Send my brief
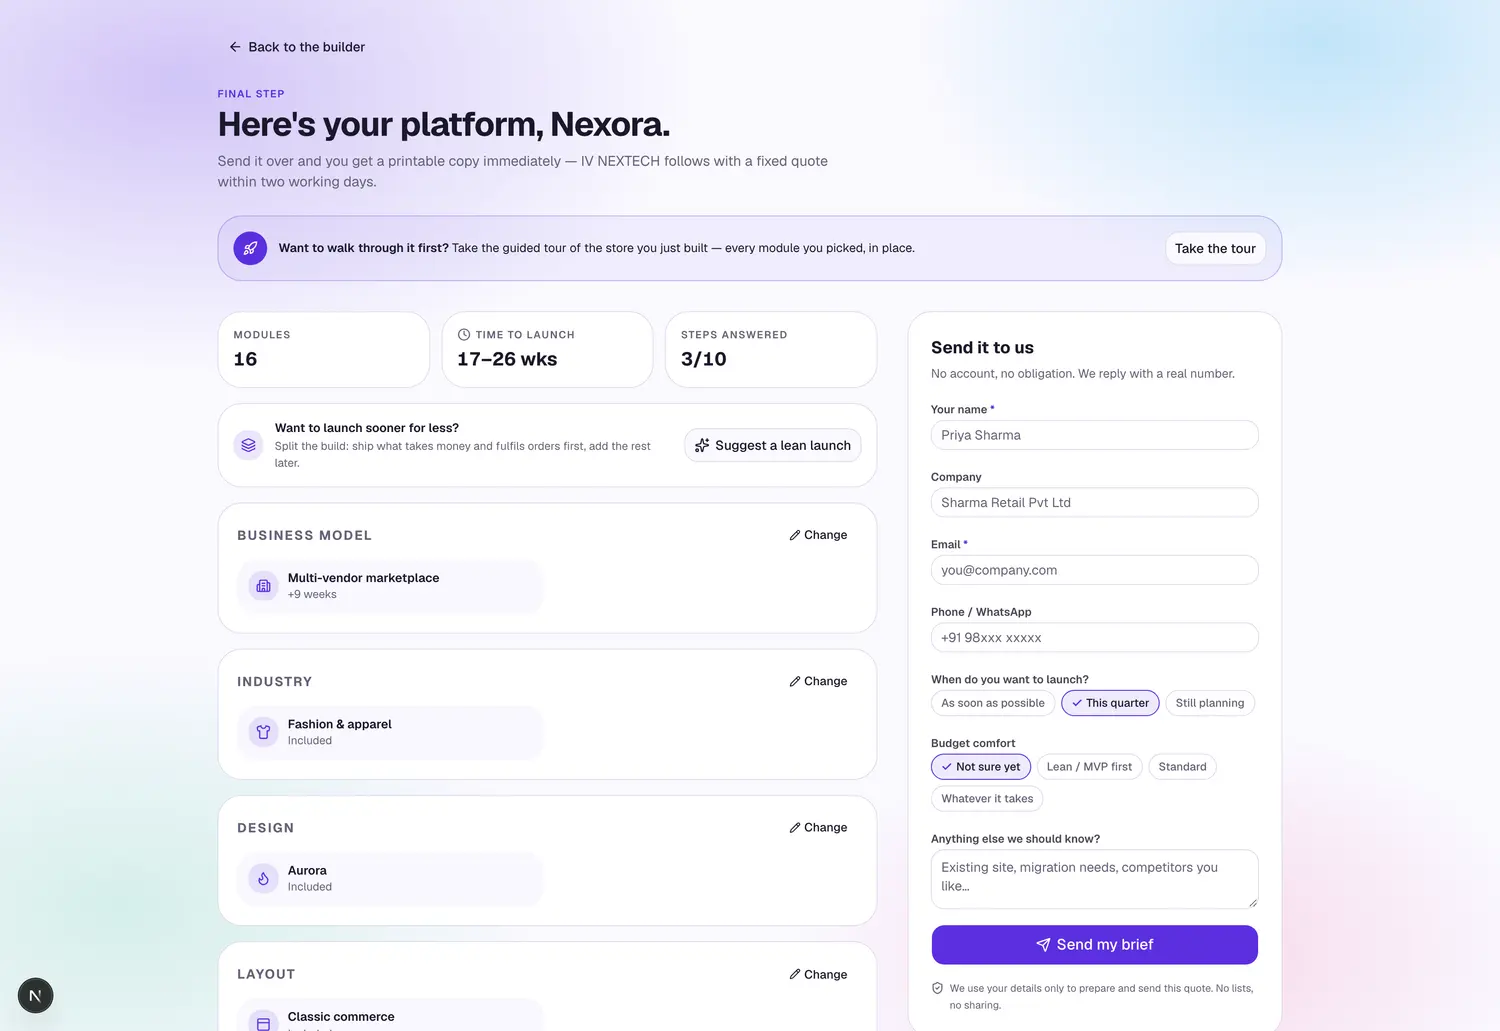This screenshot has height=1031, width=1500. [1095, 945]
